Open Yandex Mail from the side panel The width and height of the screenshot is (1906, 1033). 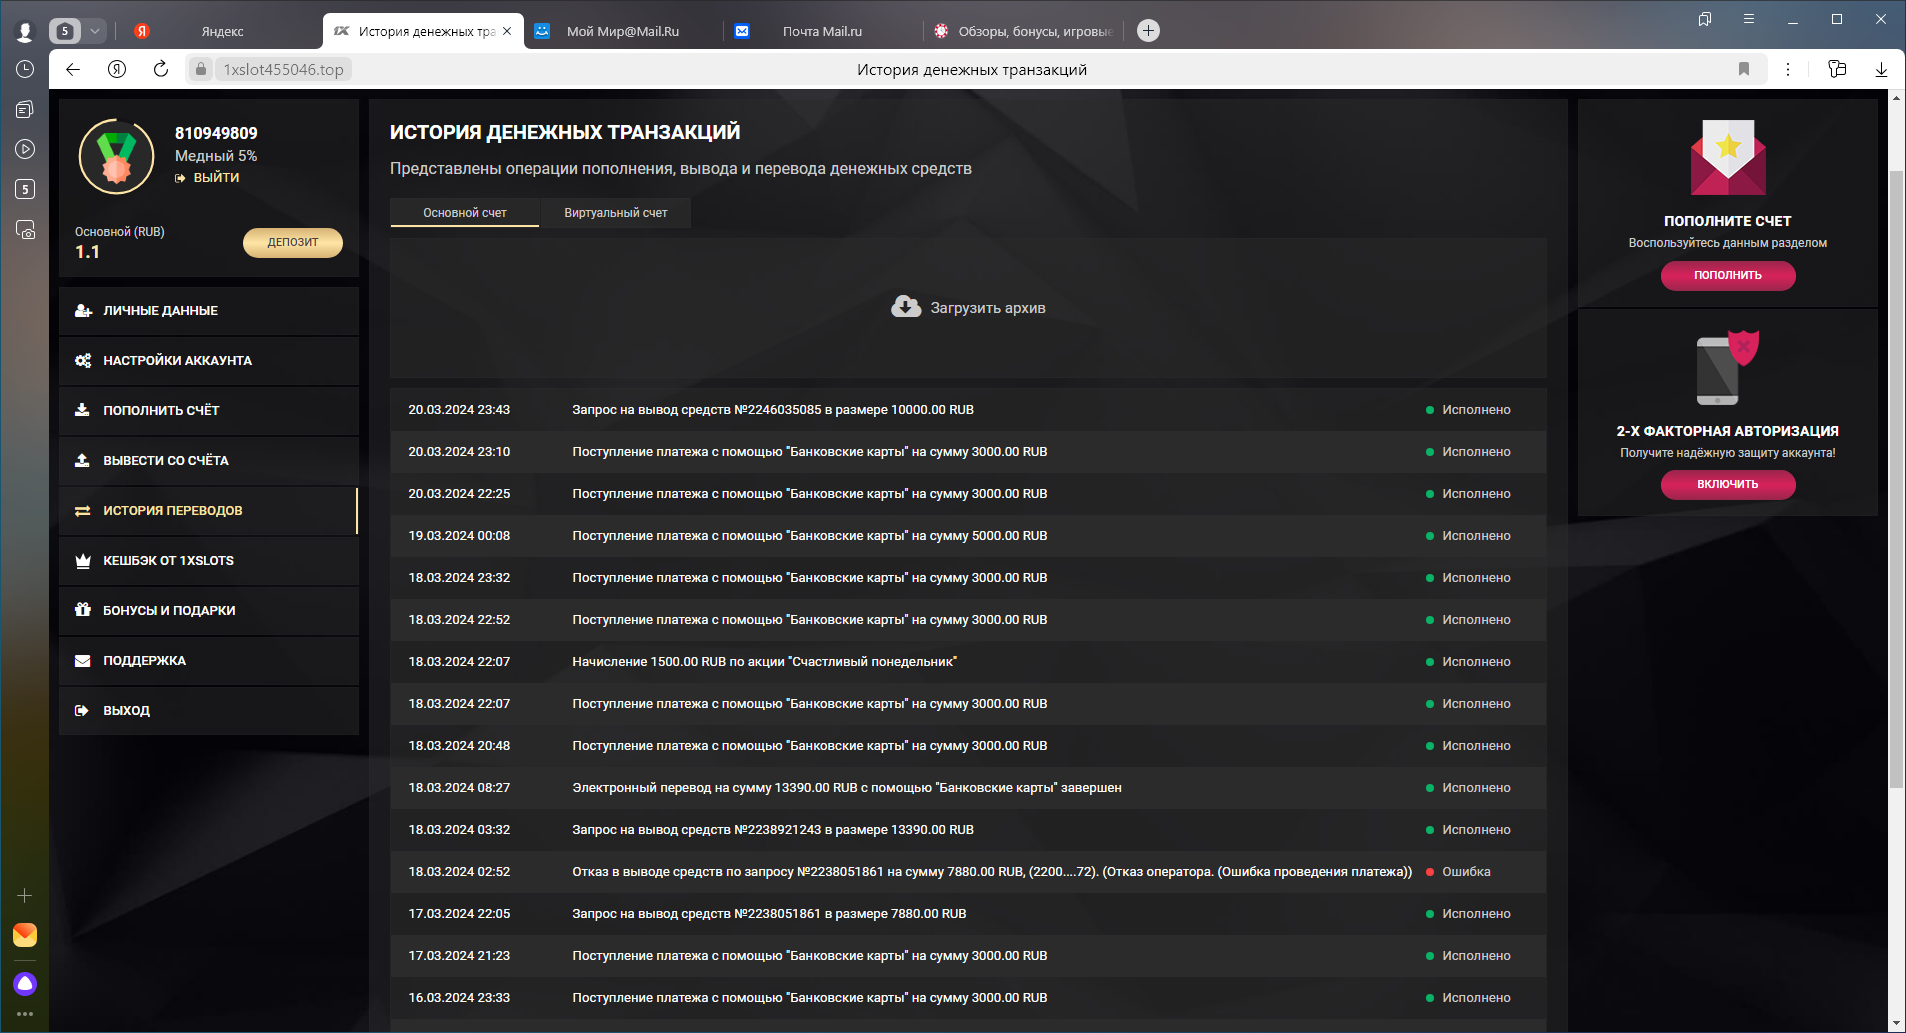tap(25, 934)
